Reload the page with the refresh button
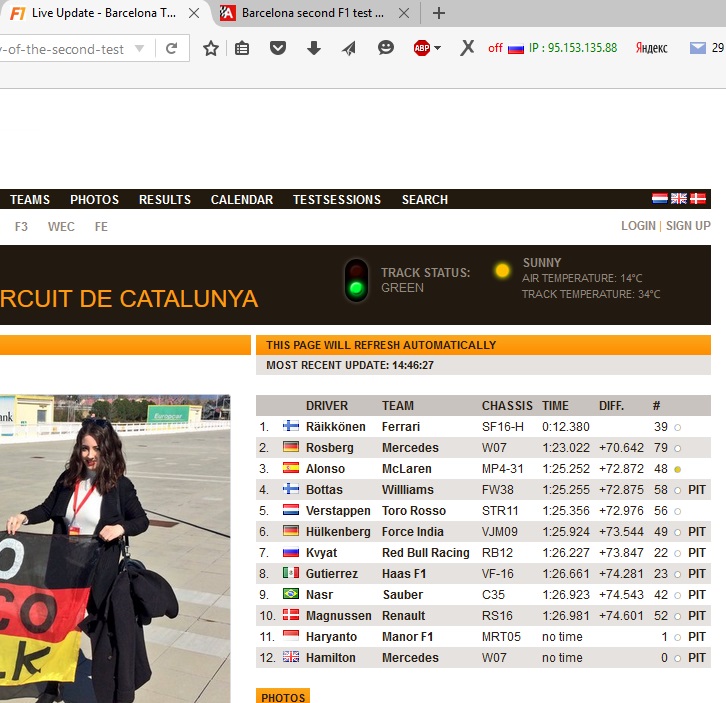Viewport: 726px width, 703px height. 171,48
